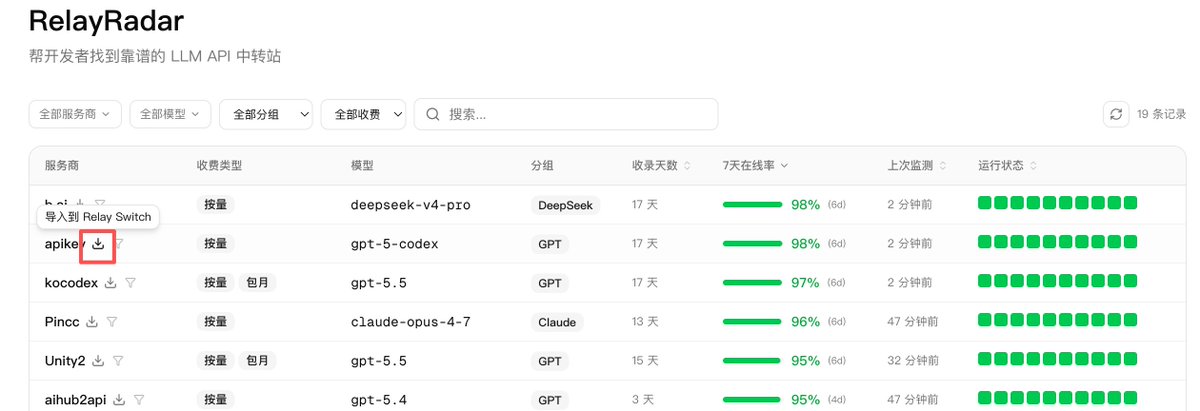Click the 收费类型 column header
The image size is (1200, 411).
(220, 165)
